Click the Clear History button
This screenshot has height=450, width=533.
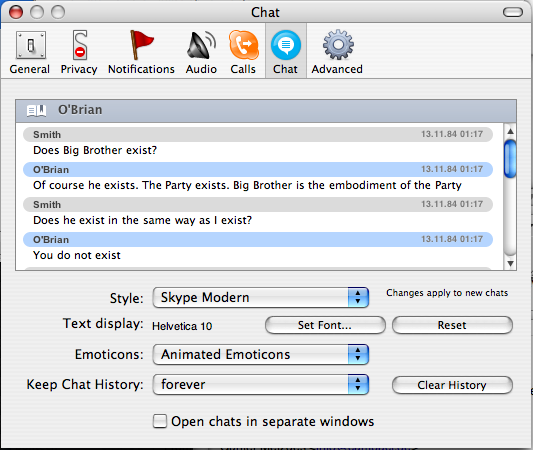pyautogui.click(x=452, y=385)
